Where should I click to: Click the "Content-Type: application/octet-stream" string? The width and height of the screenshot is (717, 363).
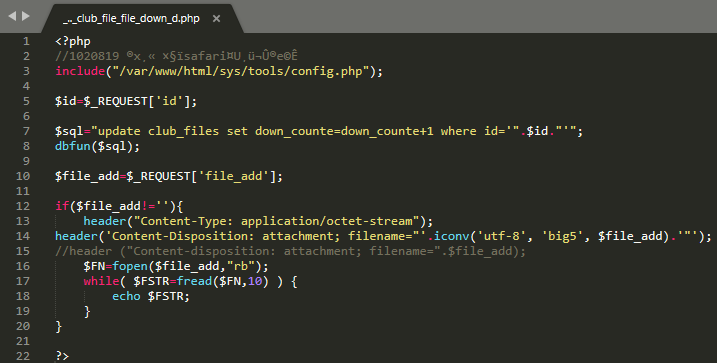276,221
